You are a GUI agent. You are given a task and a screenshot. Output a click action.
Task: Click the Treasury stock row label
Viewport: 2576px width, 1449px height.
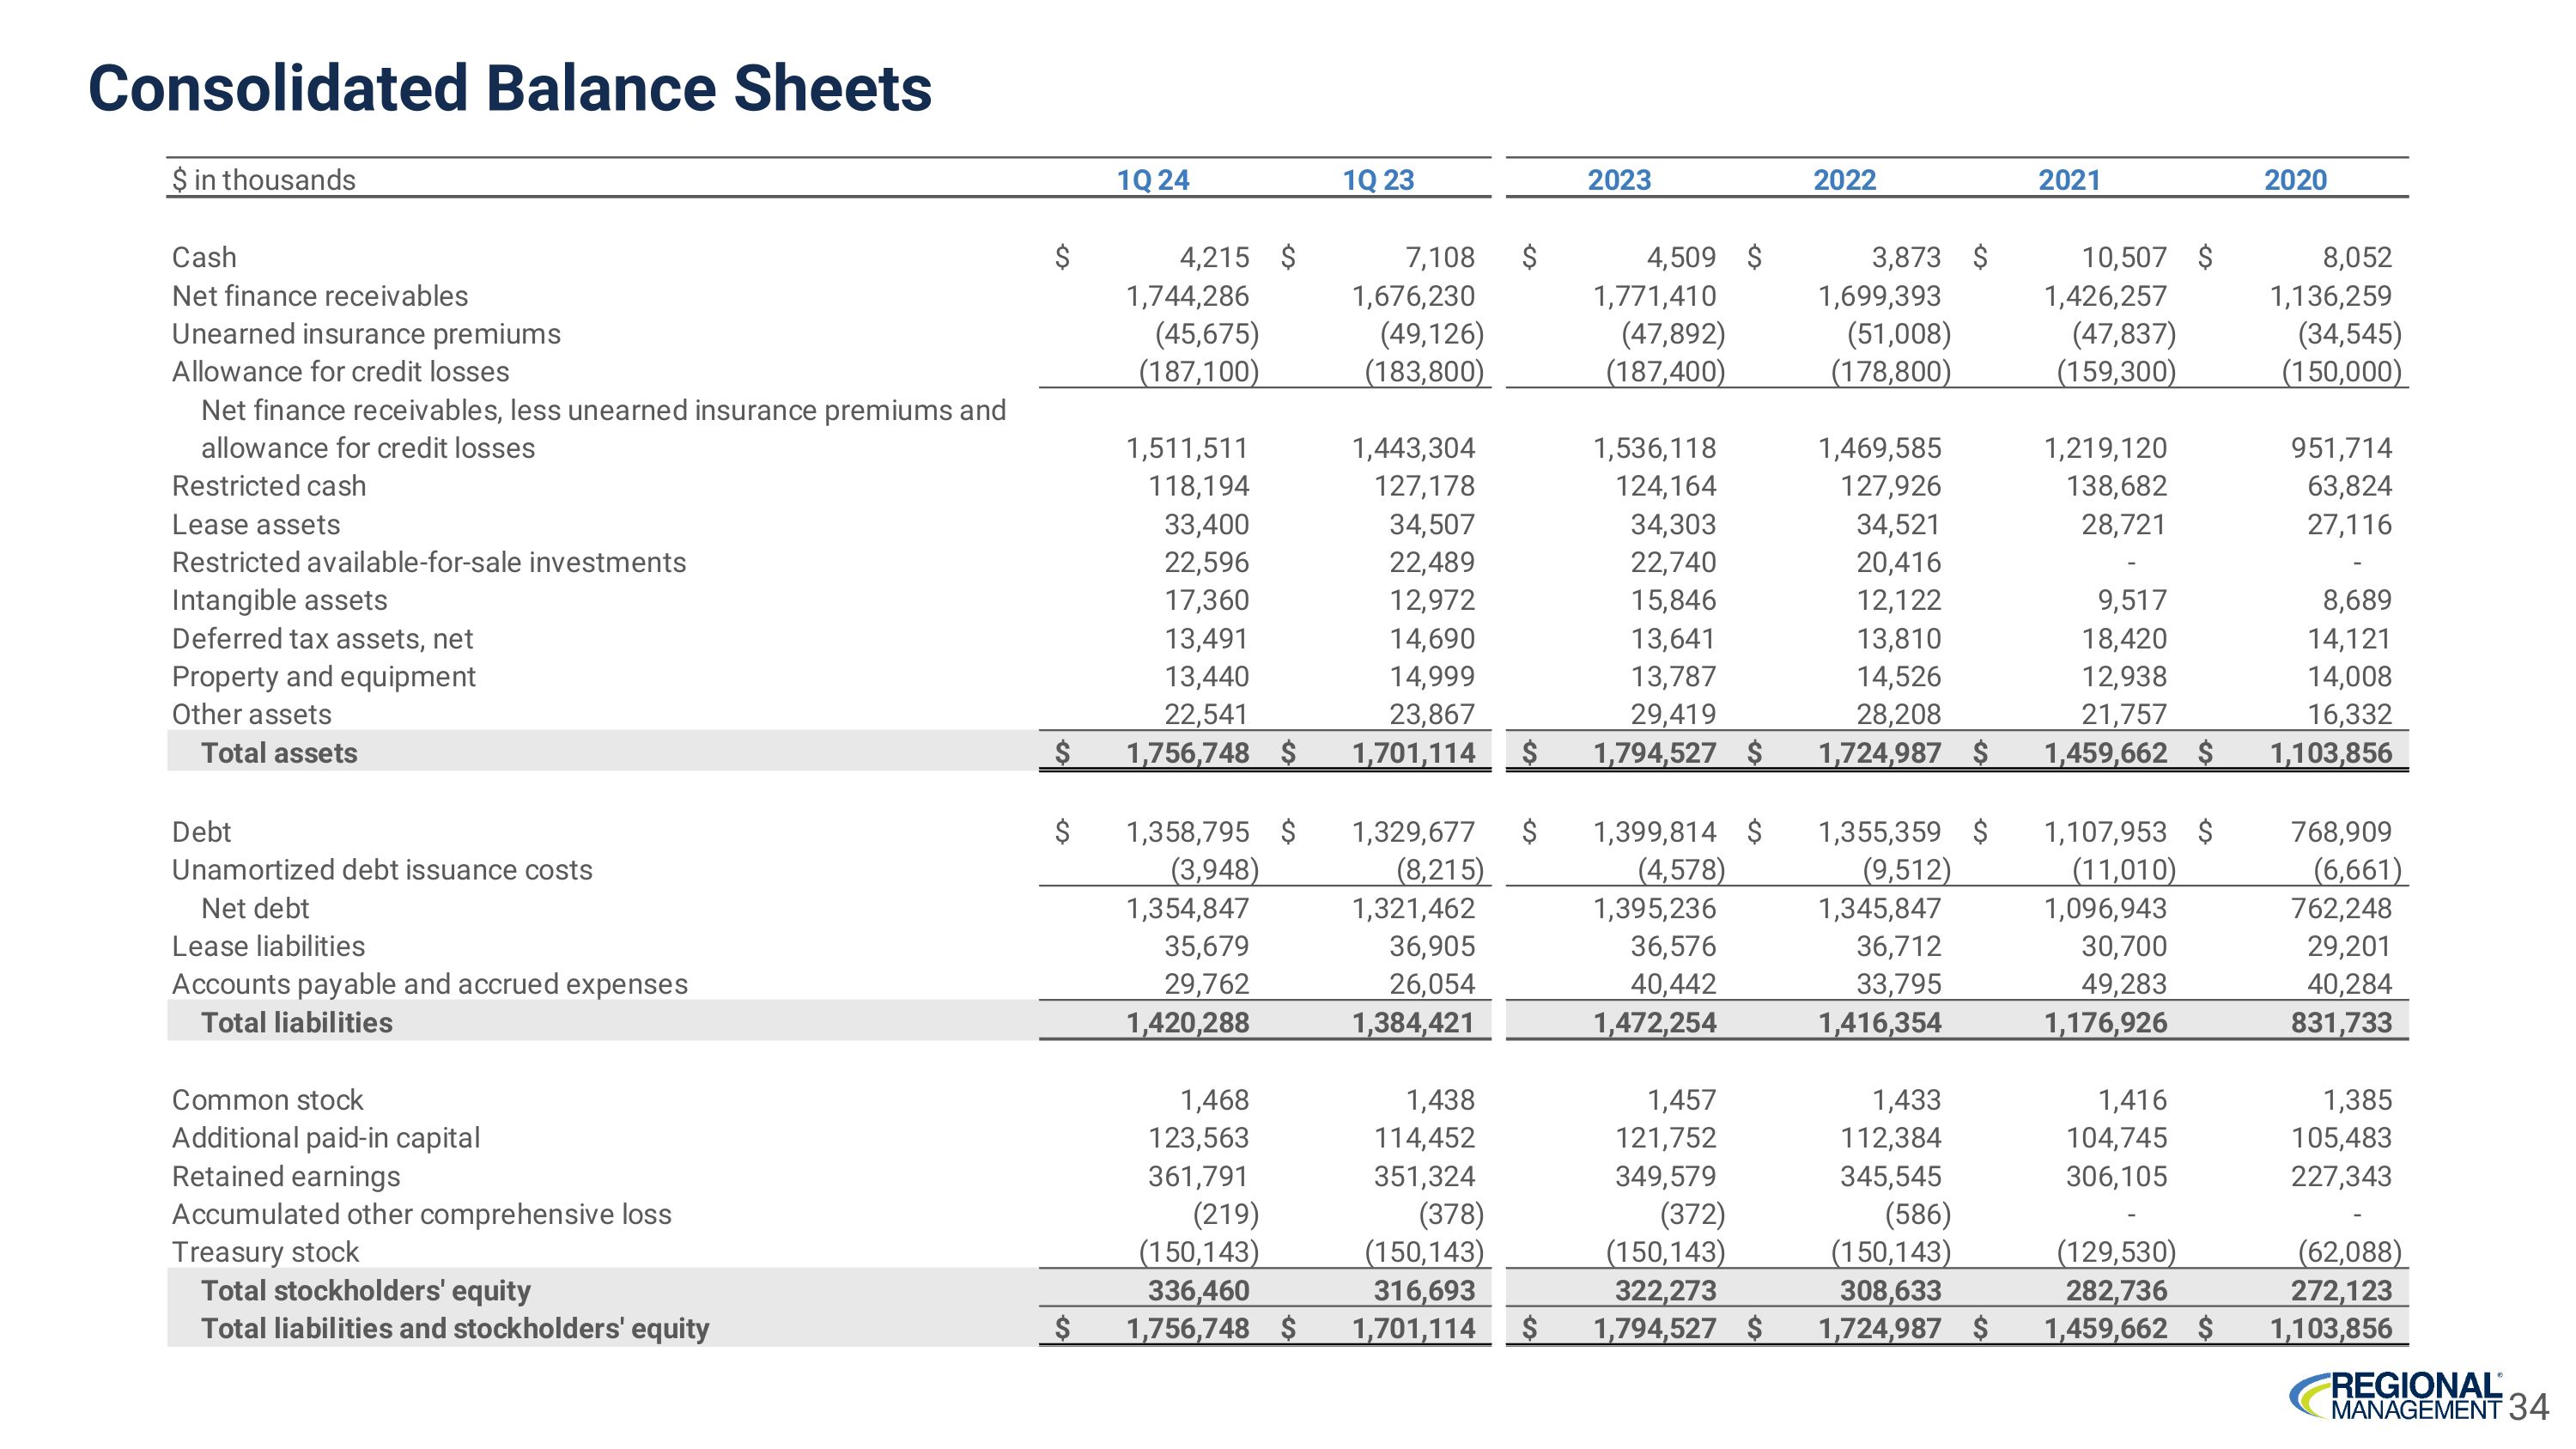coord(265,1252)
